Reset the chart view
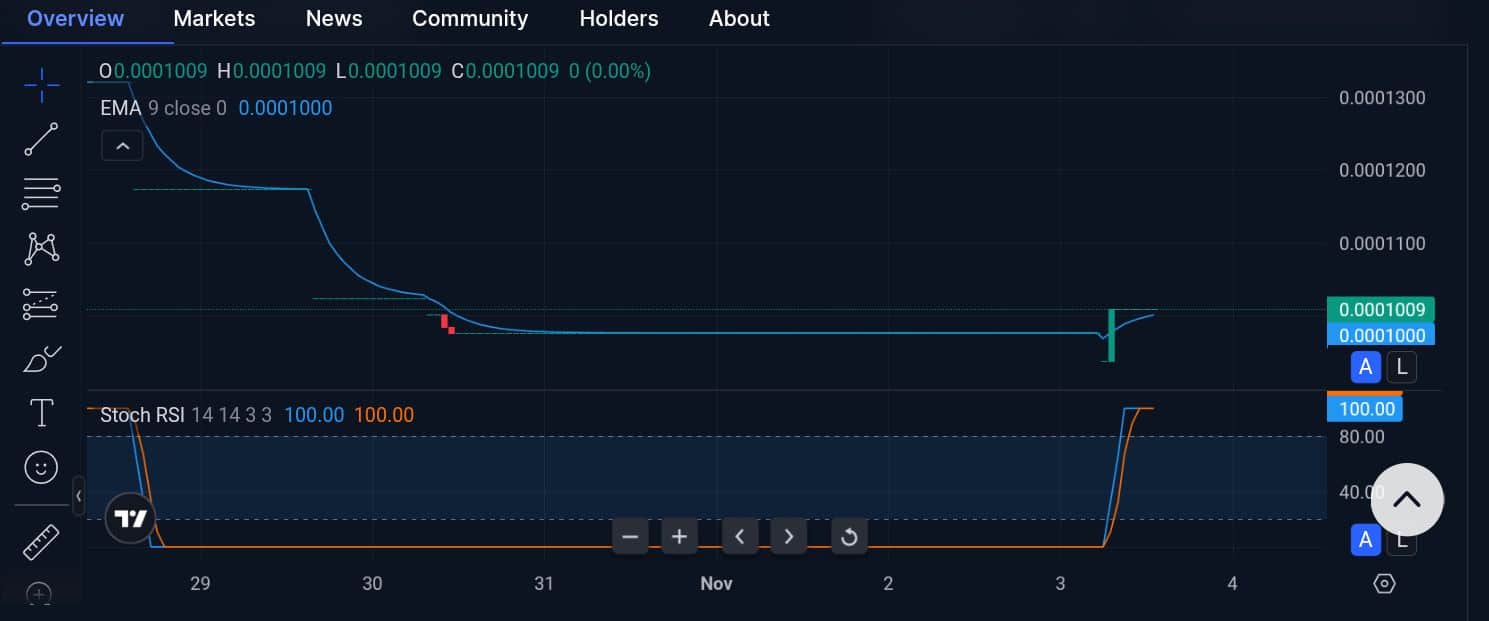The image size is (1489, 621). point(849,536)
